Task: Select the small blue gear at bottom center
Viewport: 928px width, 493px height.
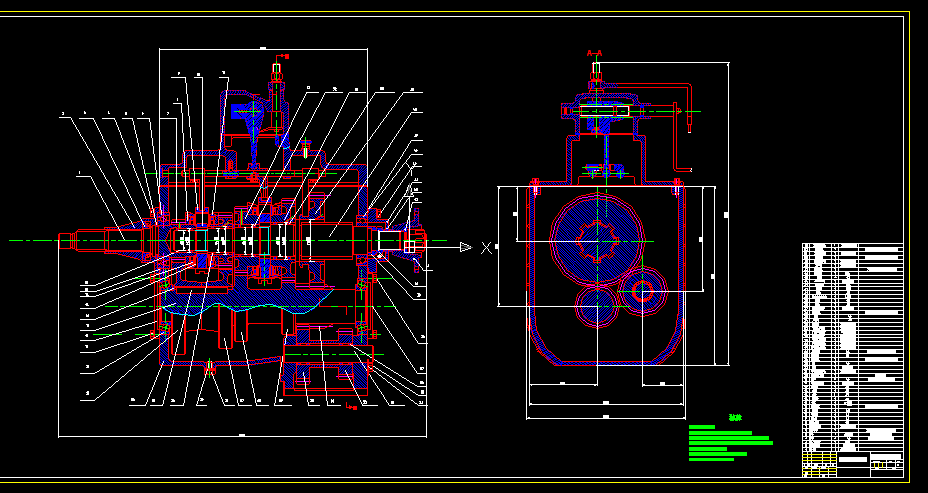Action: pos(596,305)
